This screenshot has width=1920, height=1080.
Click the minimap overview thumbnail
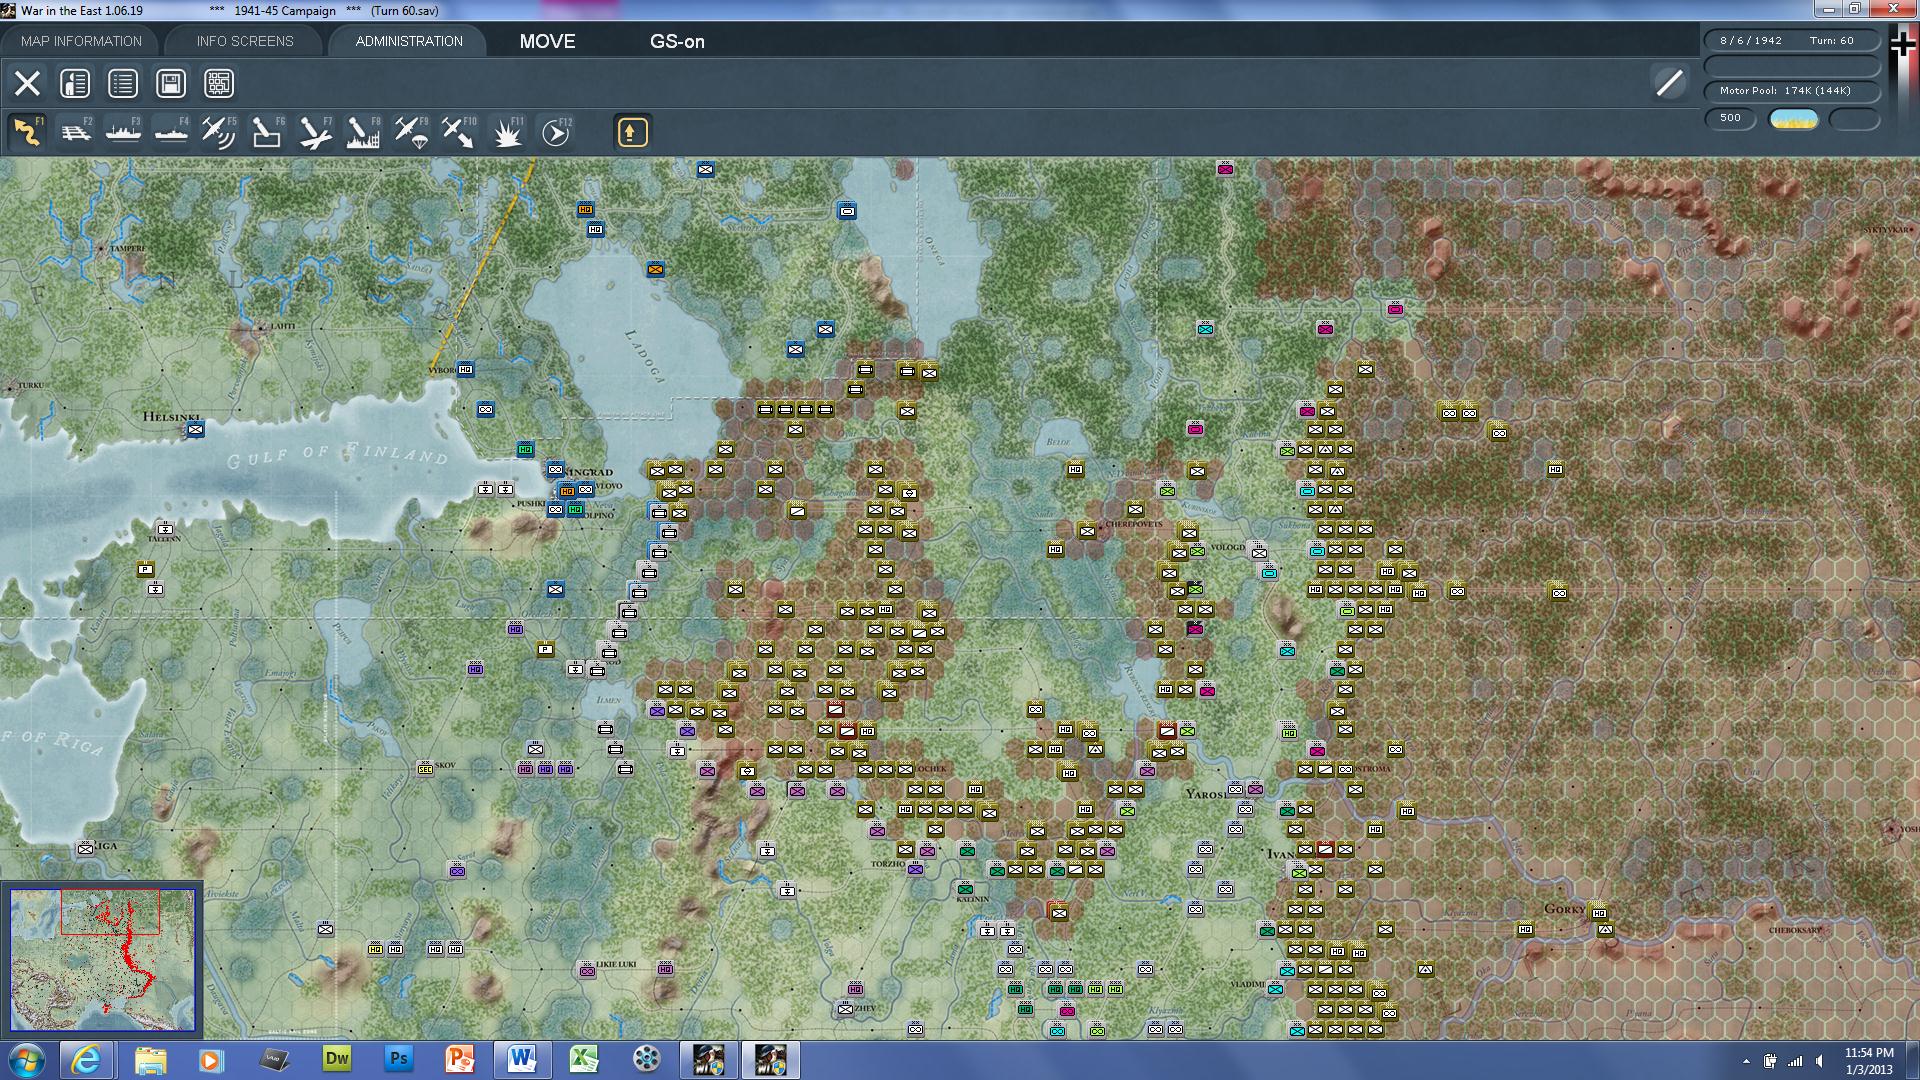[x=102, y=960]
